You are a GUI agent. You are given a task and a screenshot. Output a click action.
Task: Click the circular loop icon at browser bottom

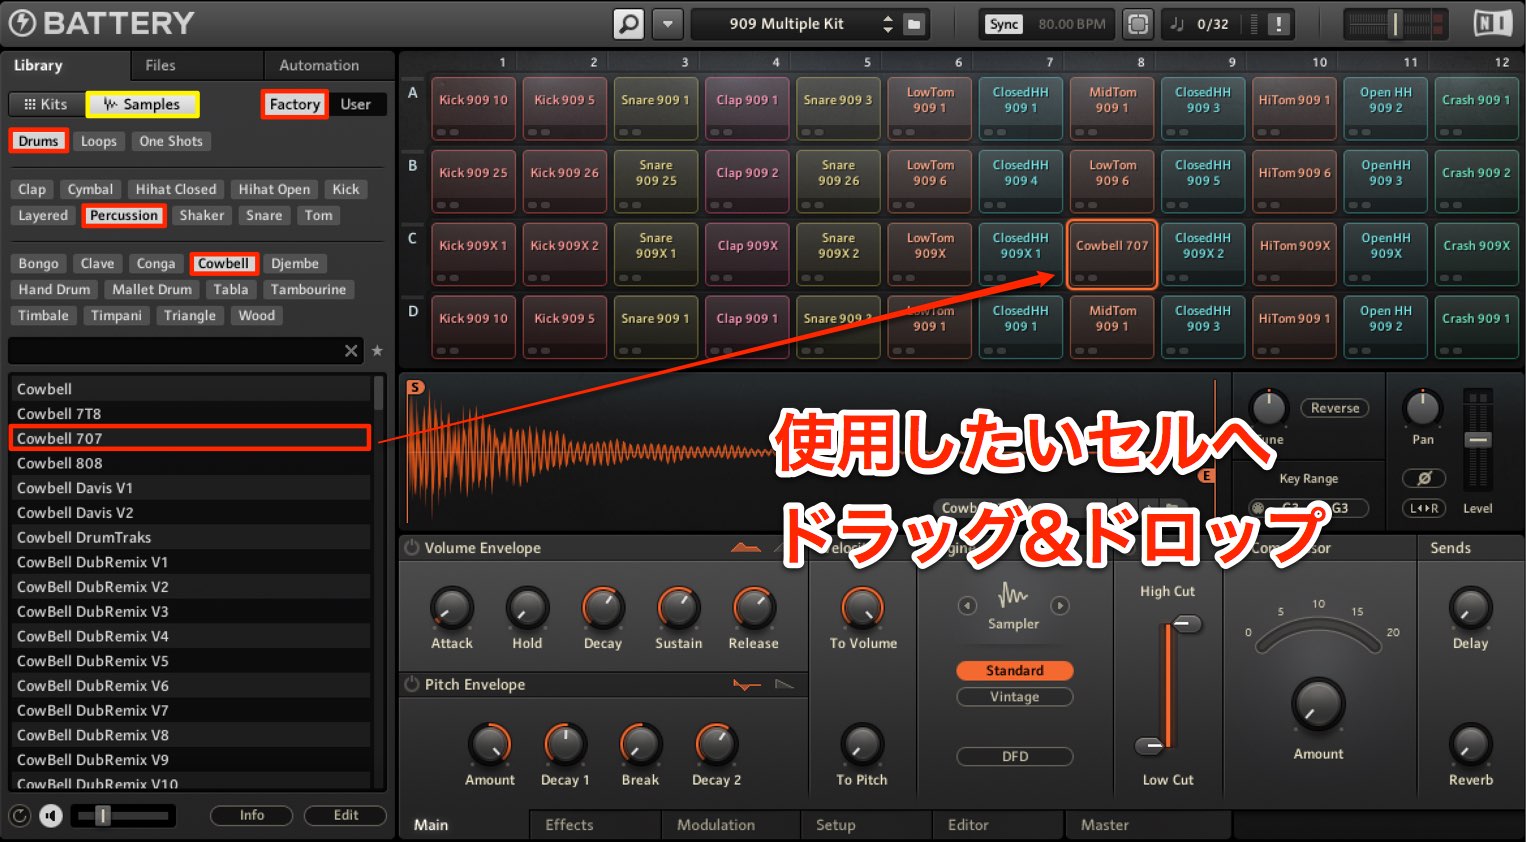(19, 816)
